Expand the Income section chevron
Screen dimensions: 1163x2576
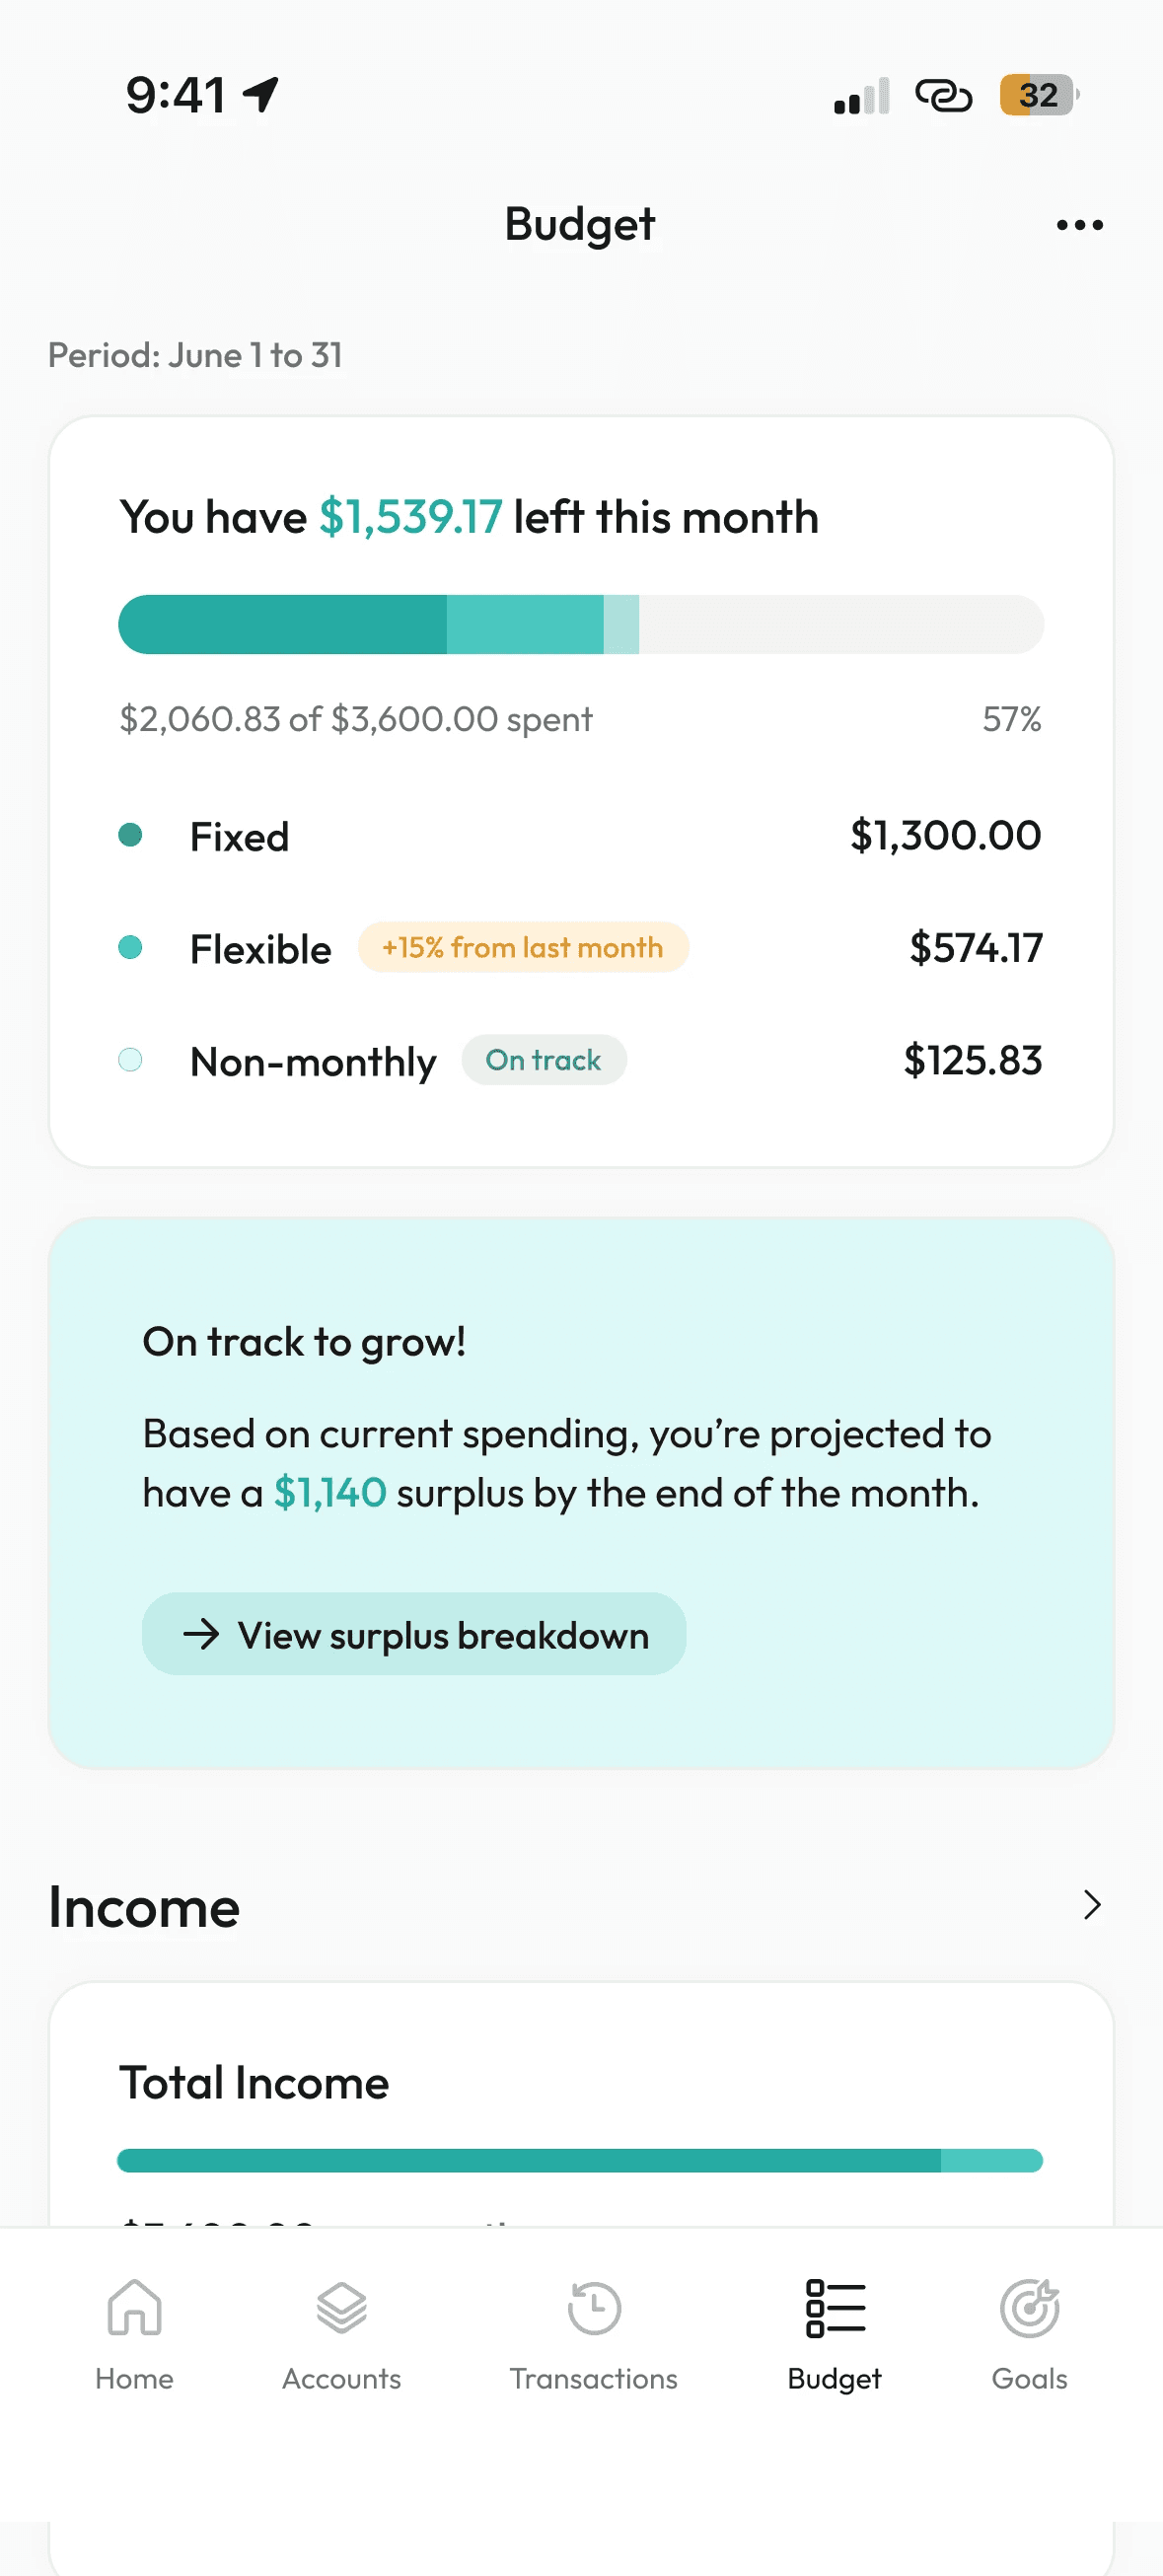[1092, 1905]
